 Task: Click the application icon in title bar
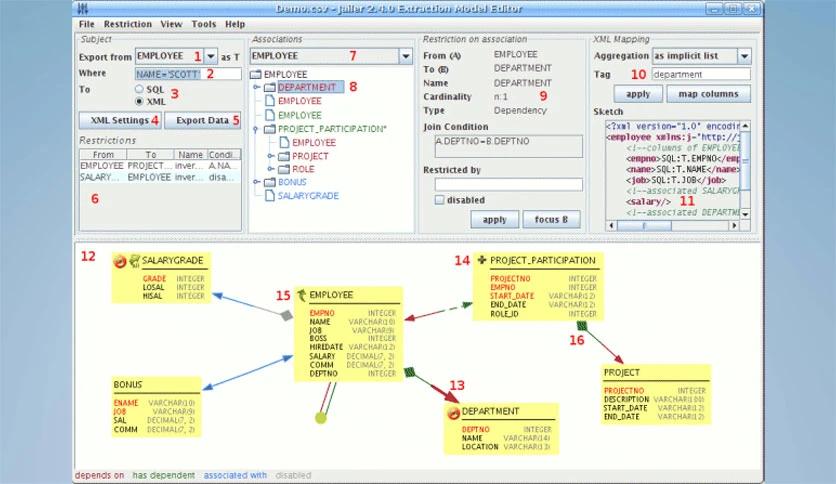coord(83,9)
